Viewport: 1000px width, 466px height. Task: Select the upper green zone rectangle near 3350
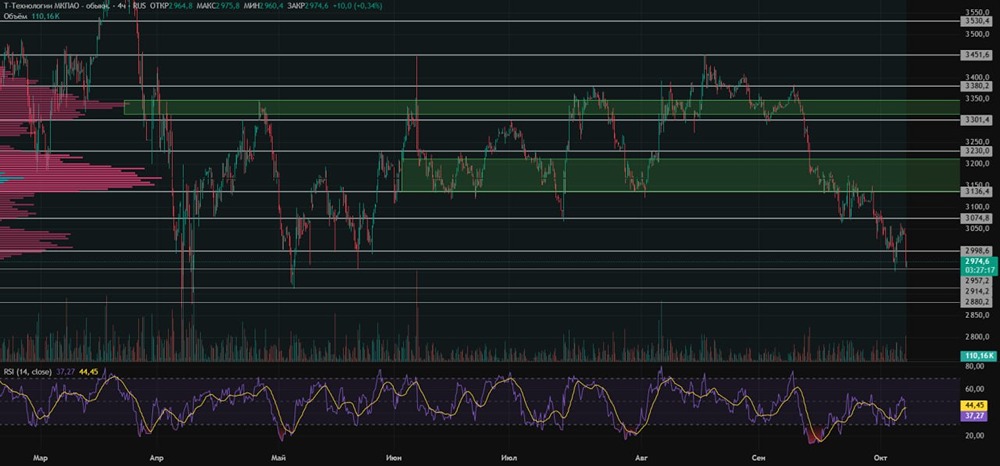[542, 107]
